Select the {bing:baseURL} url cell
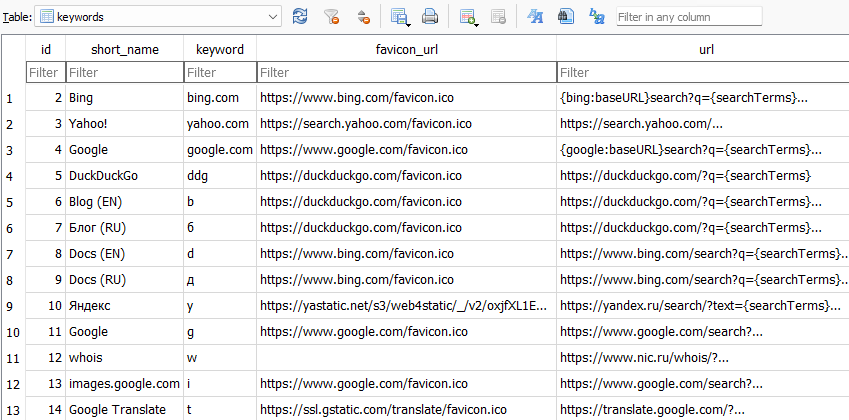The image size is (849, 420). (703, 98)
